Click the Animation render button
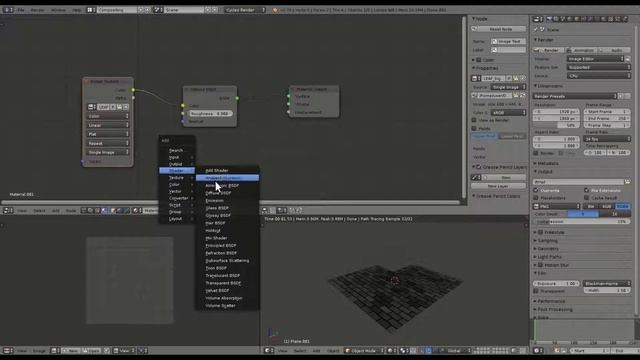This screenshot has height=360, width=640. click(581, 50)
